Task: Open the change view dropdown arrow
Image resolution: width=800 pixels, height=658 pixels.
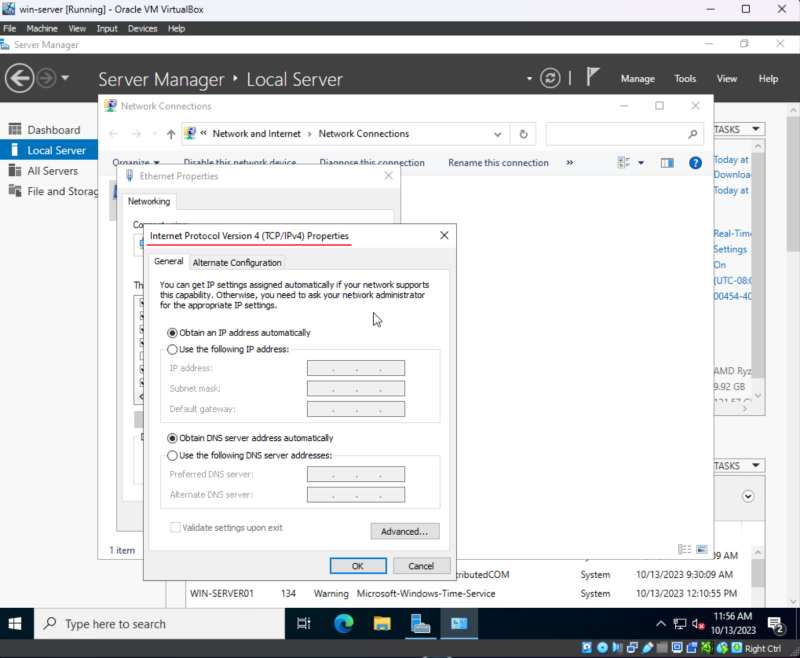Action: pyautogui.click(x=641, y=162)
